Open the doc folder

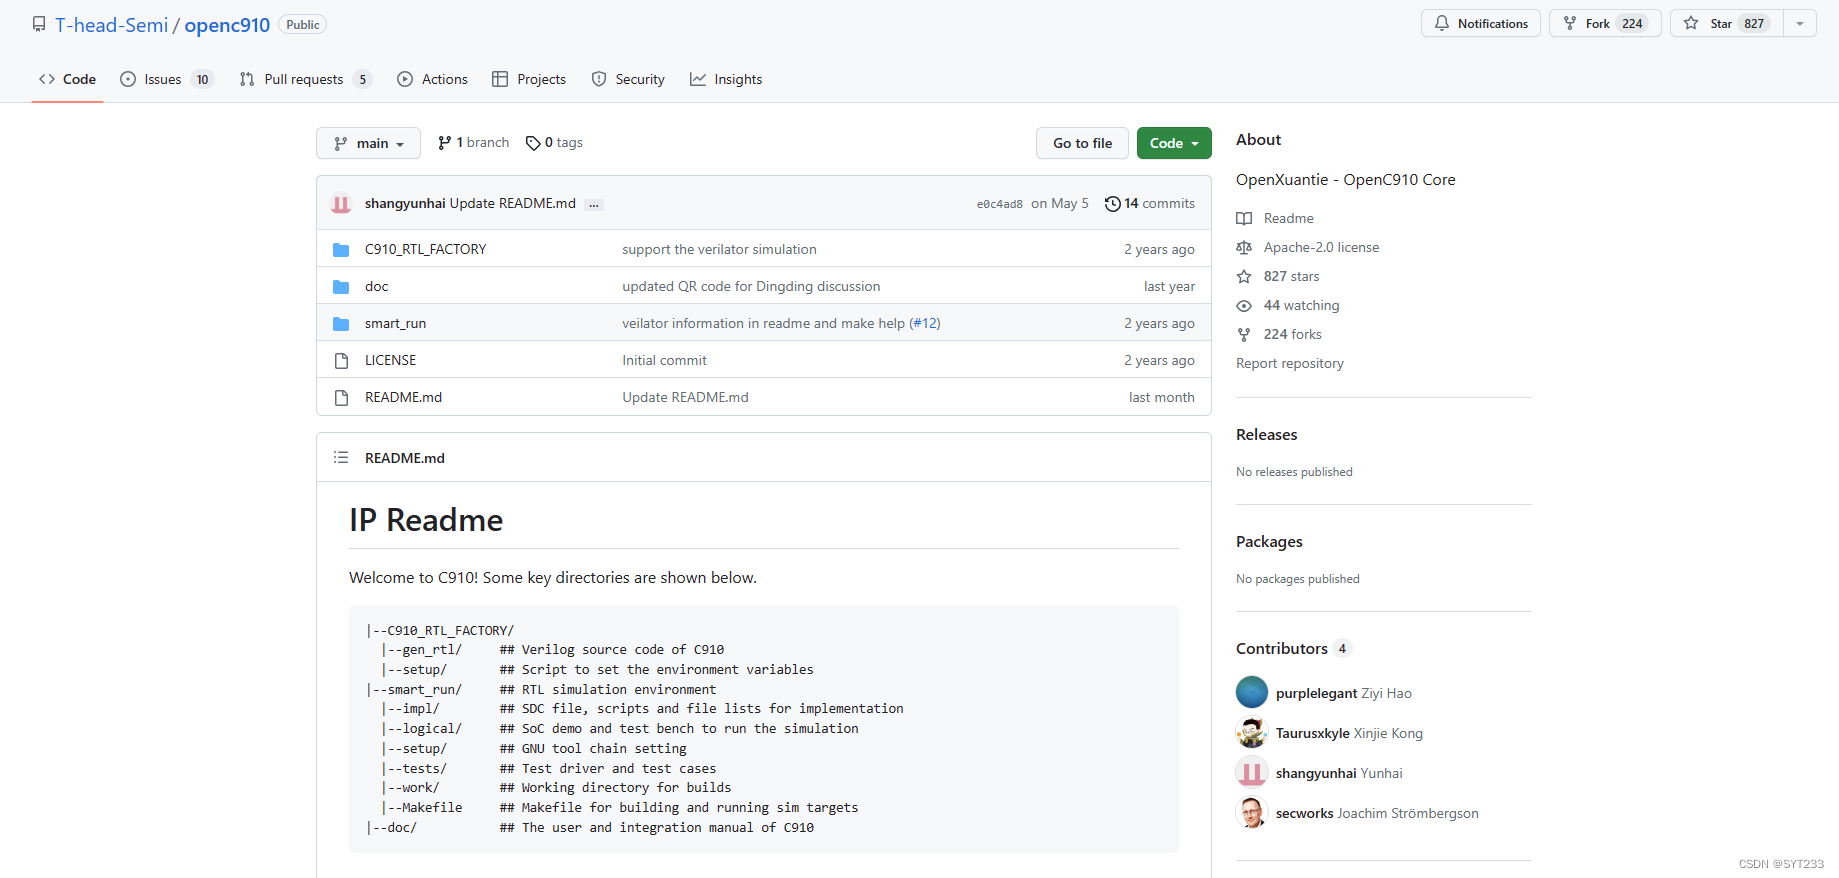pyautogui.click(x=377, y=286)
